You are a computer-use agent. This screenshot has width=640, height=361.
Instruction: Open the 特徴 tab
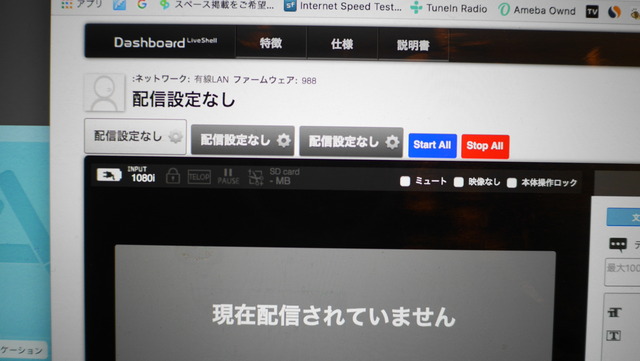pyautogui.click(x=271, y=43)
